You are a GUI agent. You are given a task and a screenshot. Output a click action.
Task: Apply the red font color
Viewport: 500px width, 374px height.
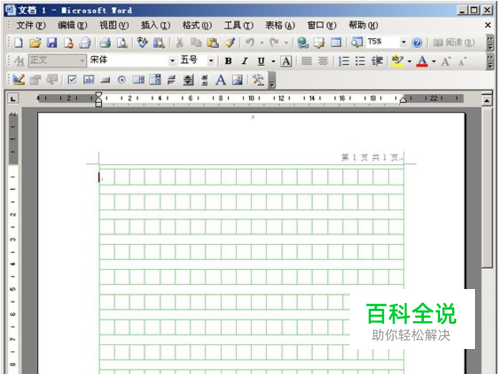(422, 61)
